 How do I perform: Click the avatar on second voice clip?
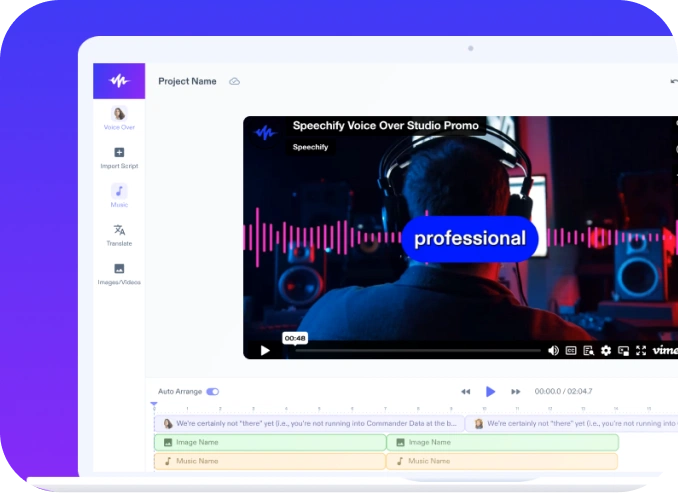point(479,423)
